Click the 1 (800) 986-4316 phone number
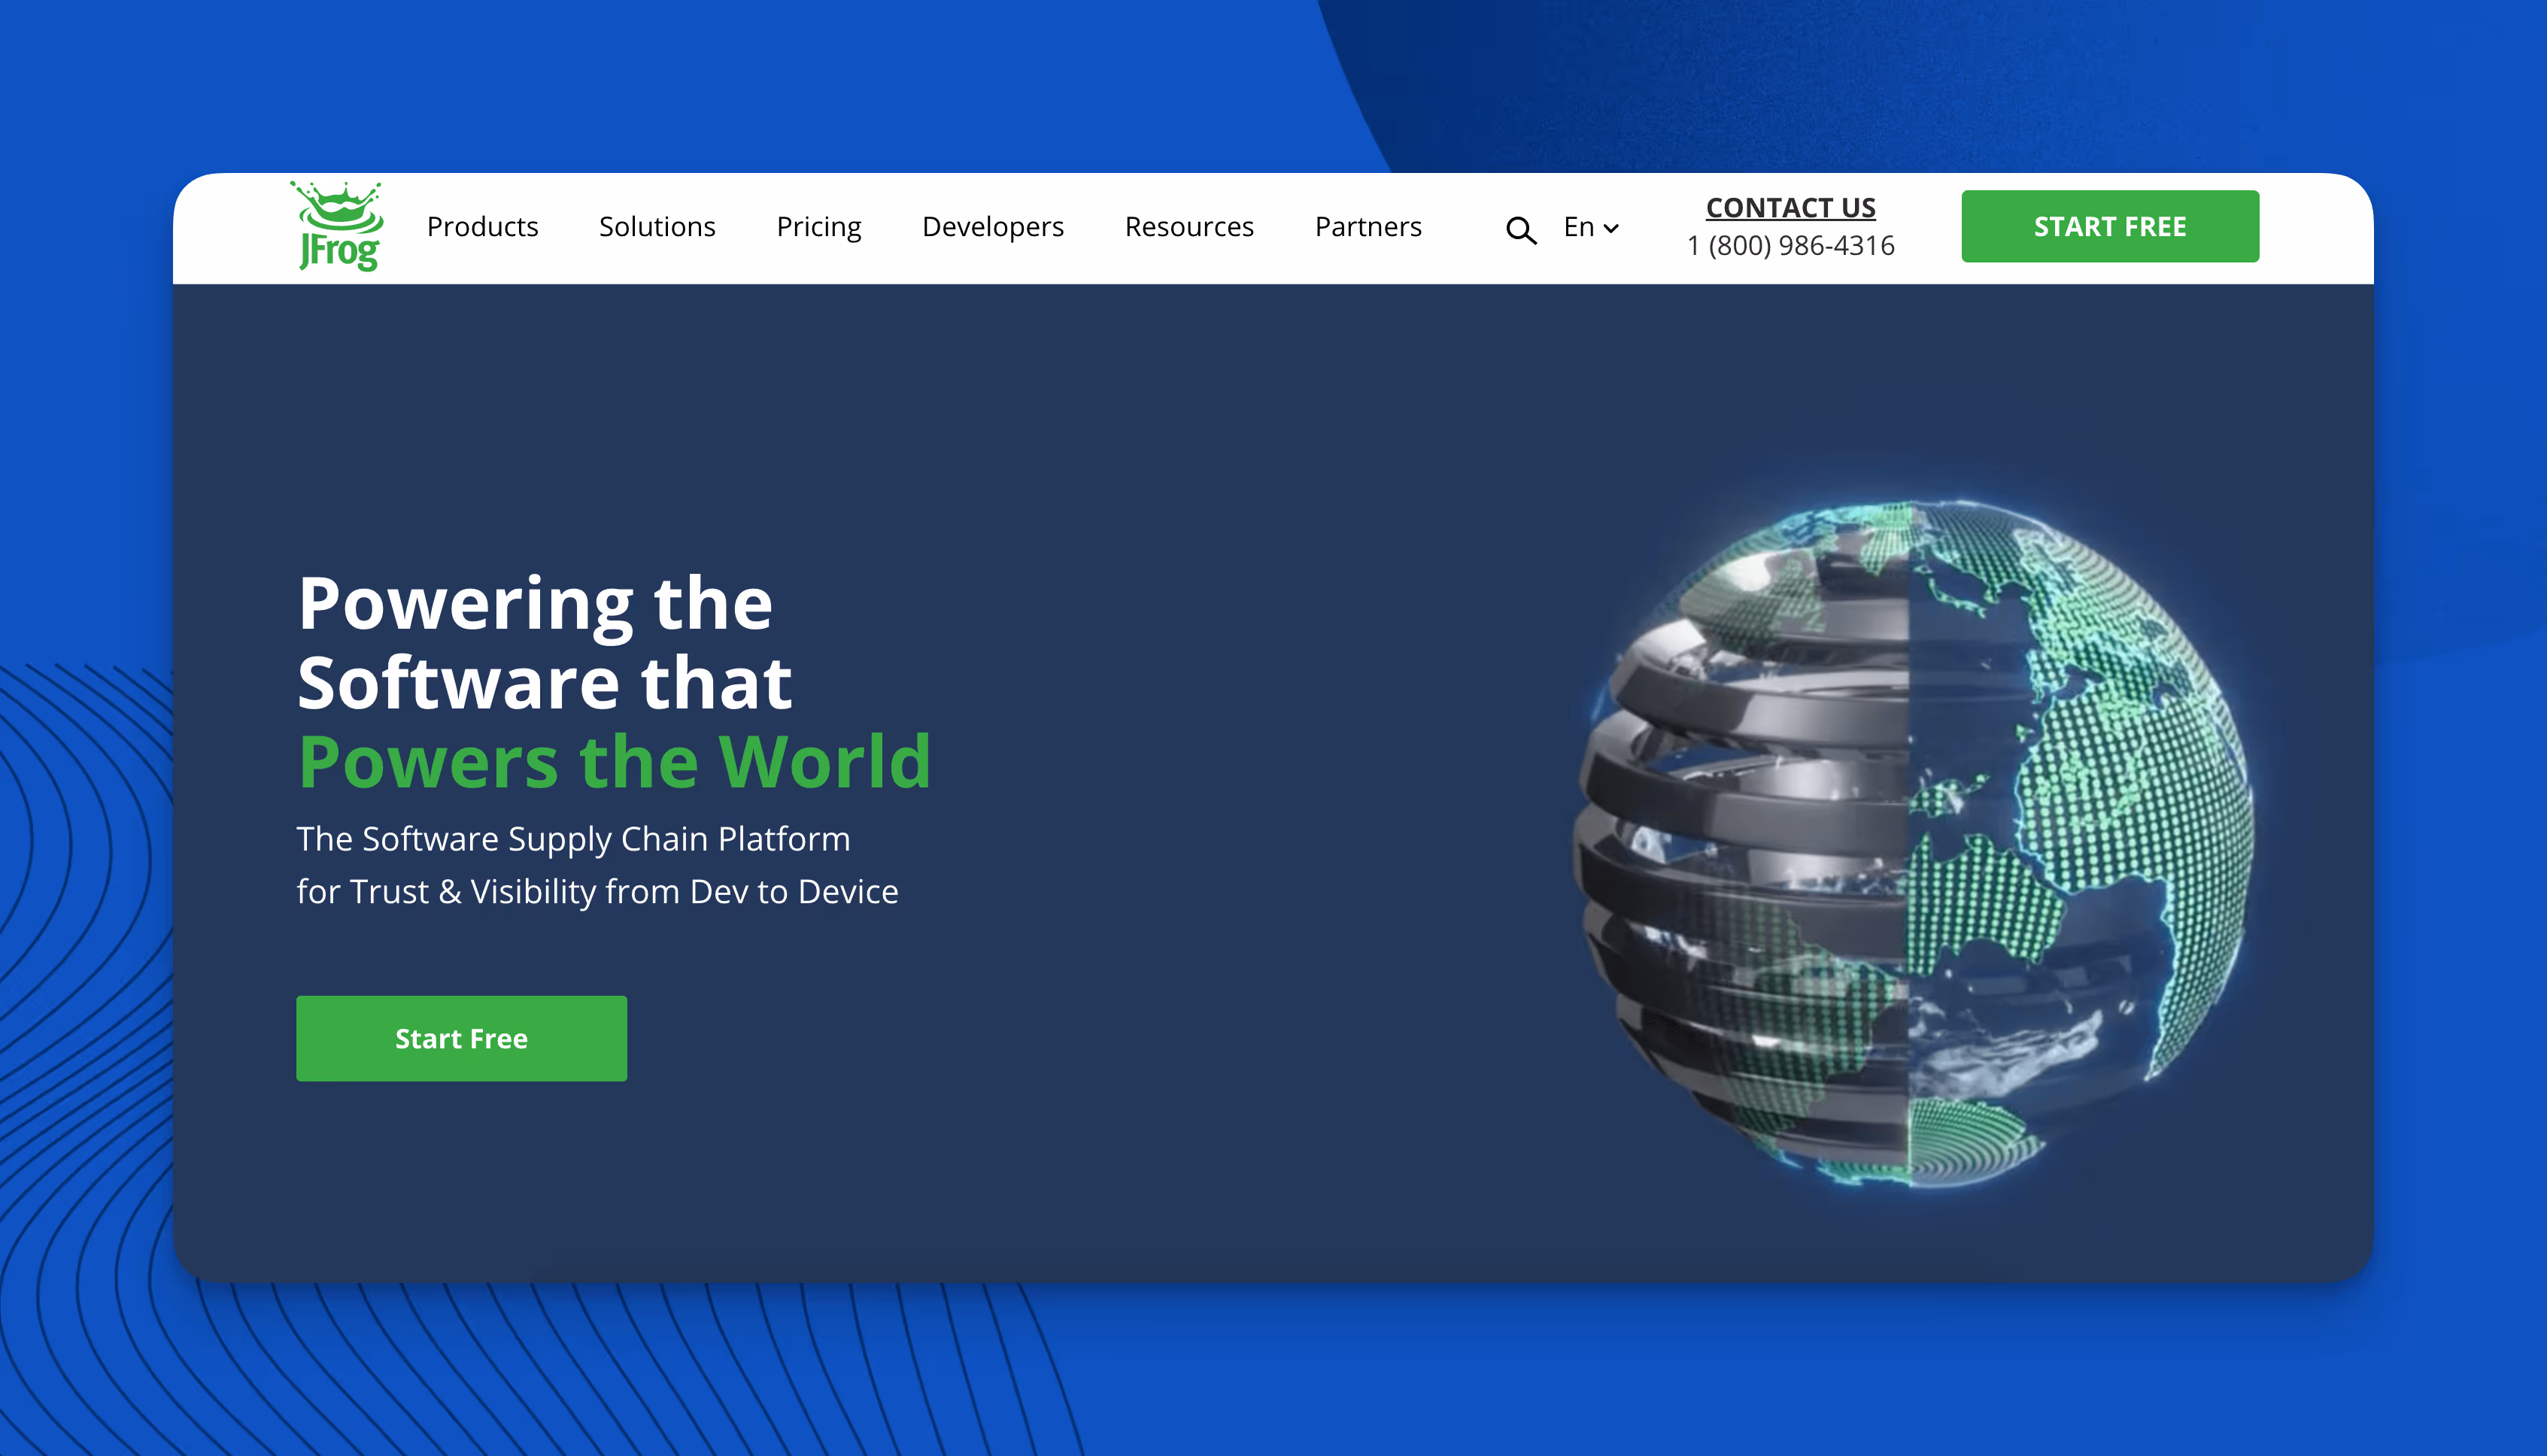2547x1456 pixels. coord(1790,245)
